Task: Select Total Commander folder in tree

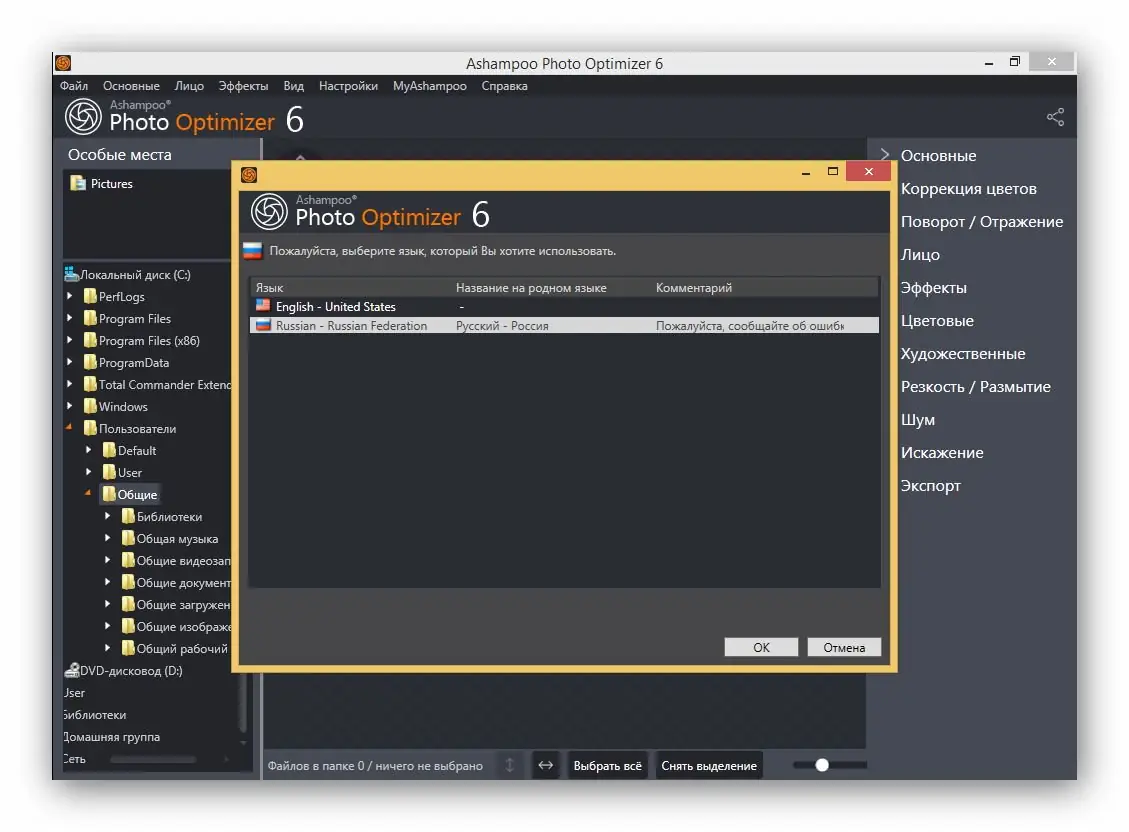Action: tap(165, 384)
